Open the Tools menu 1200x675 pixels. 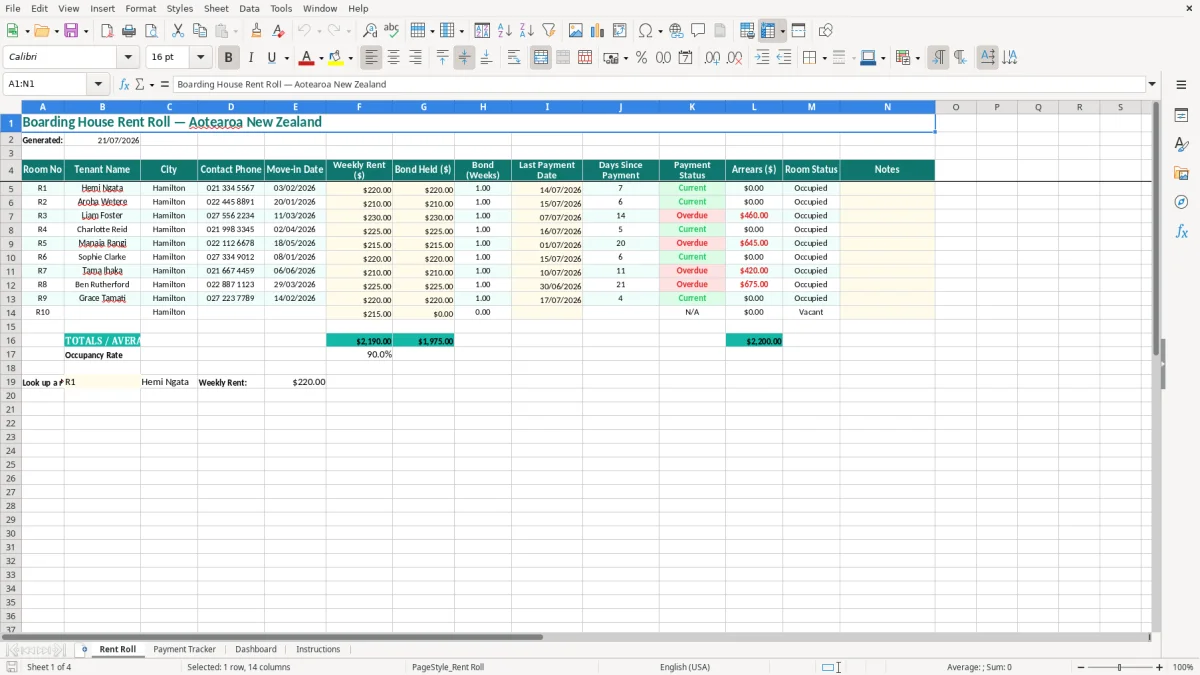[x=281, y=8]
